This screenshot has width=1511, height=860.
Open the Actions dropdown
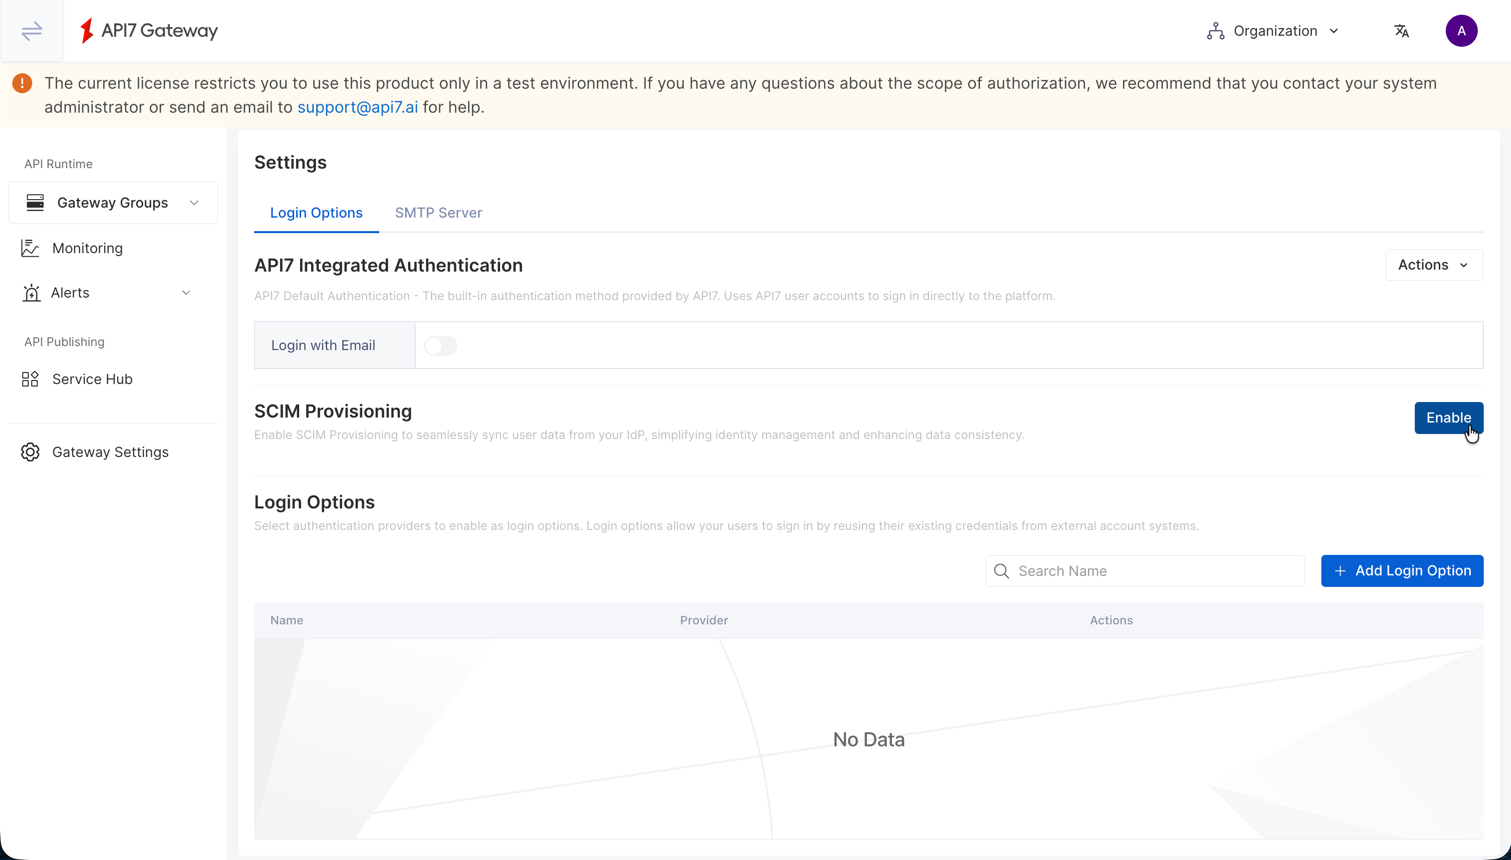[1433, 265]
